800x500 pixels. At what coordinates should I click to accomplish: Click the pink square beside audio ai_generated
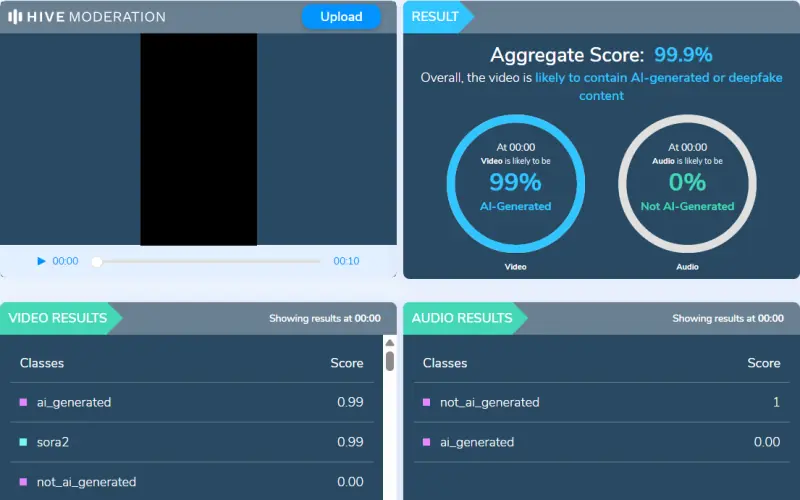click(427, 442)
